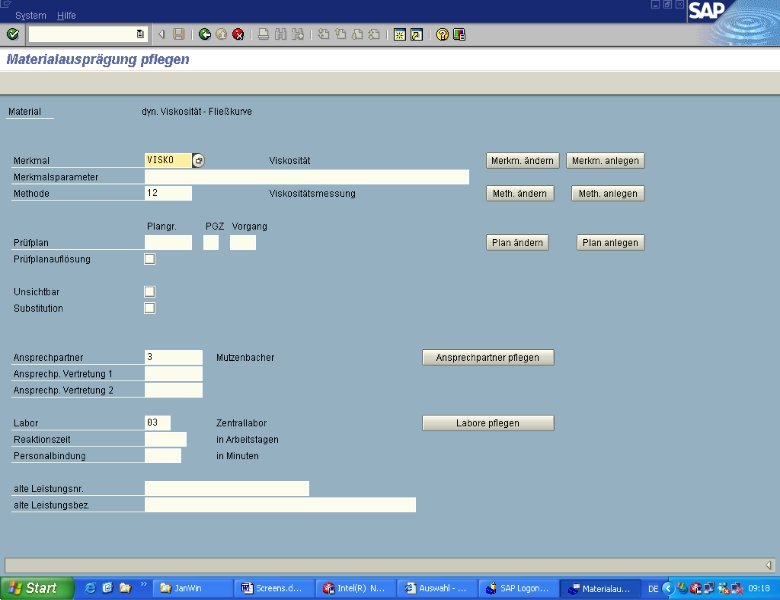Click the First Page icon

[x=323, y=34]
